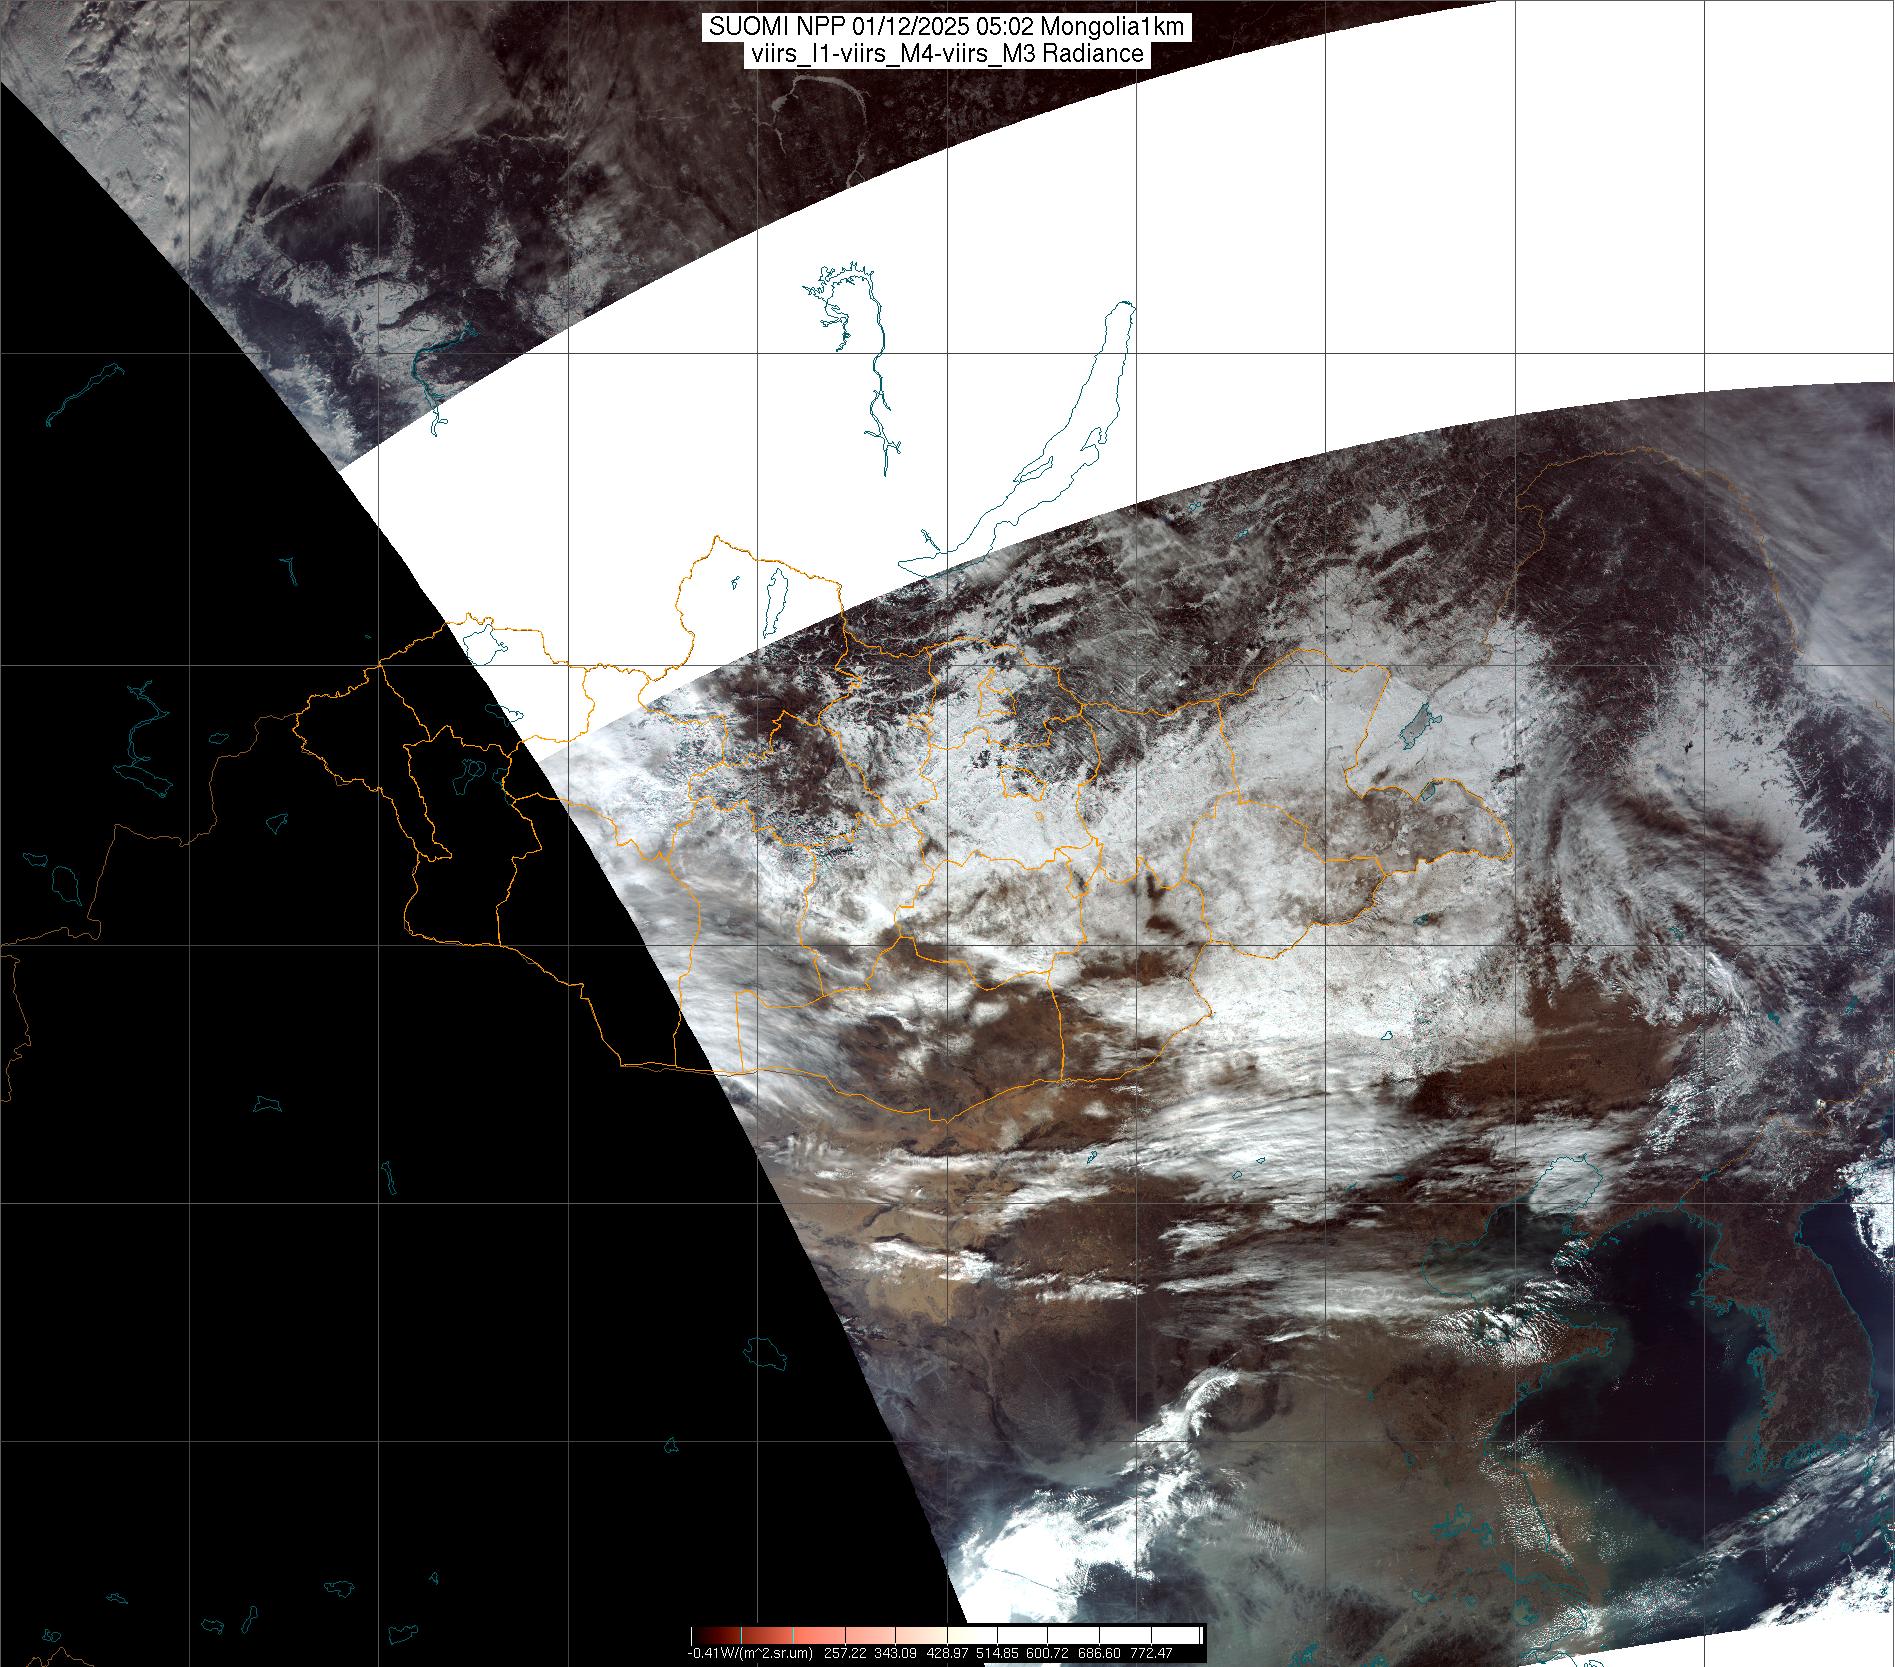Click the "772.47" colorbar value
The height and width of the screenshot is (1667, 1895).
pos(1153,1653)
